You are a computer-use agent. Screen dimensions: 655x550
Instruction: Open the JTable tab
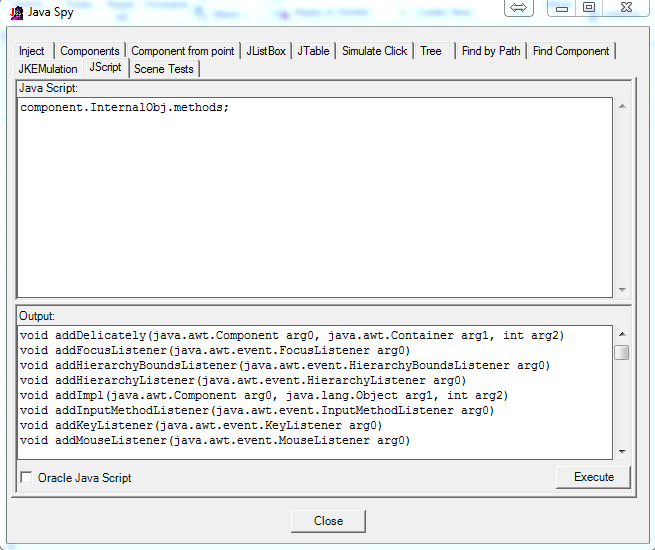[313, 51]
